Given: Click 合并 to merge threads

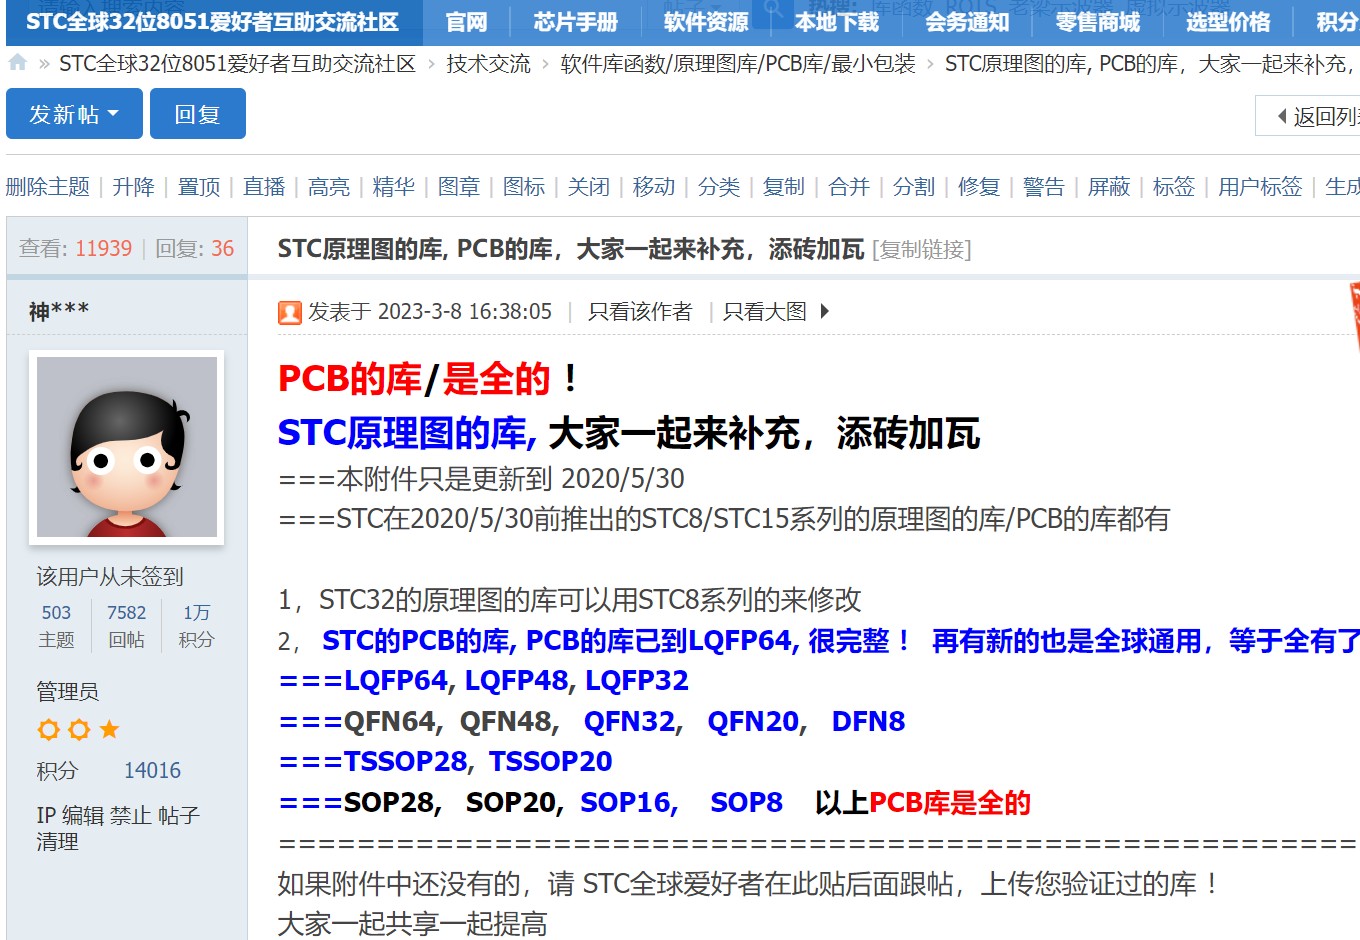Looking at the screenshot, I should pos(849,187).
